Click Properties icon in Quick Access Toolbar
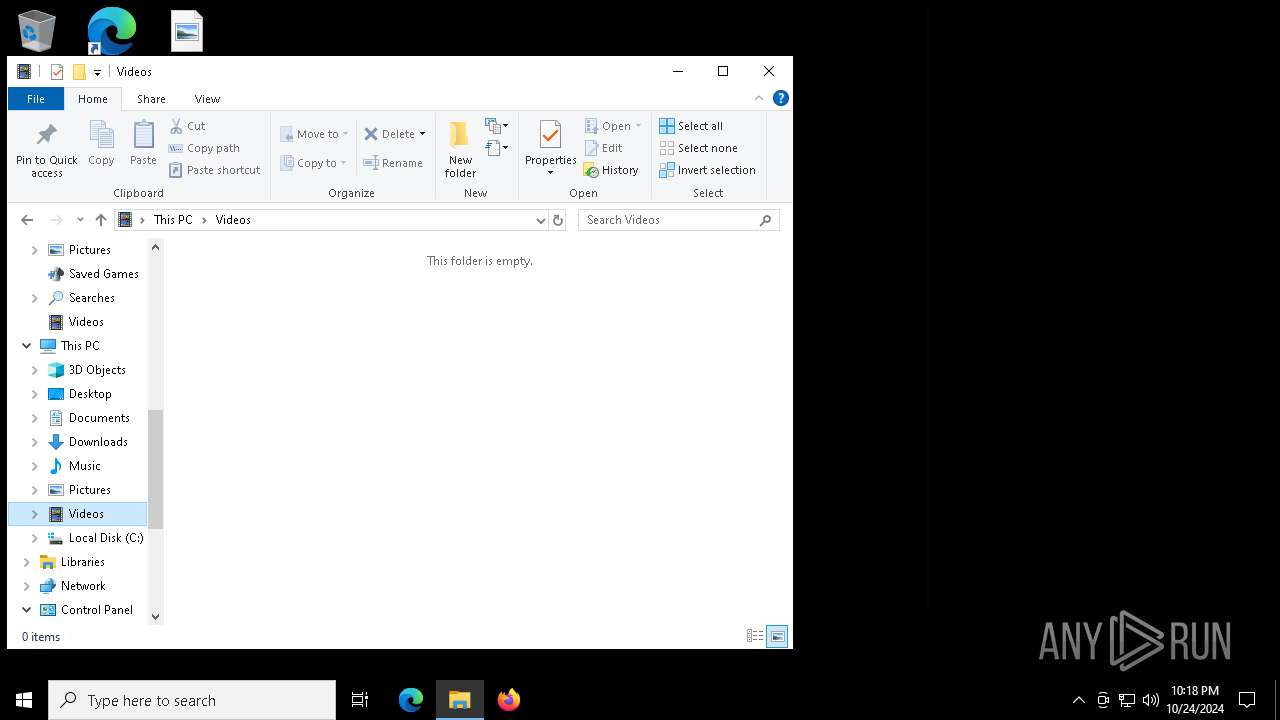Viewport: 1280px width, 720px height. point(57,72)
